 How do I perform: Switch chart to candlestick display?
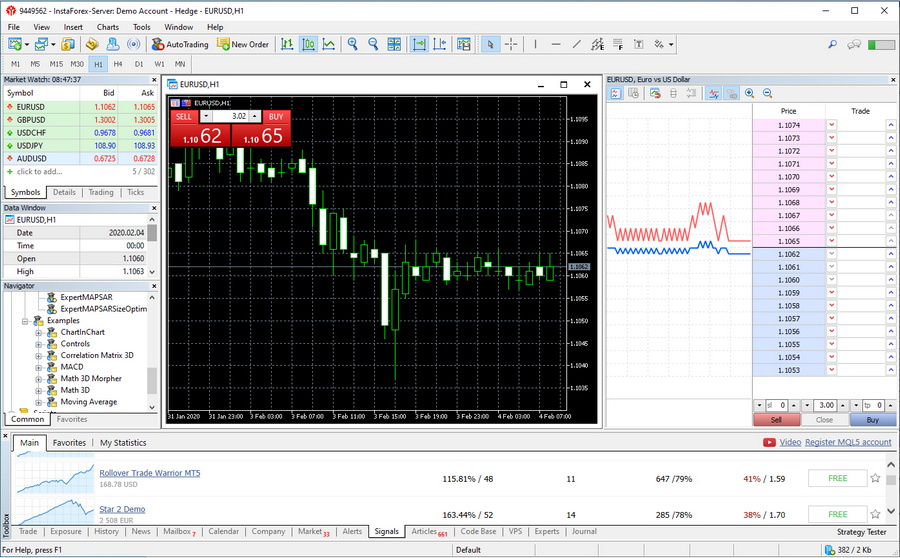[x=309, y=44]
